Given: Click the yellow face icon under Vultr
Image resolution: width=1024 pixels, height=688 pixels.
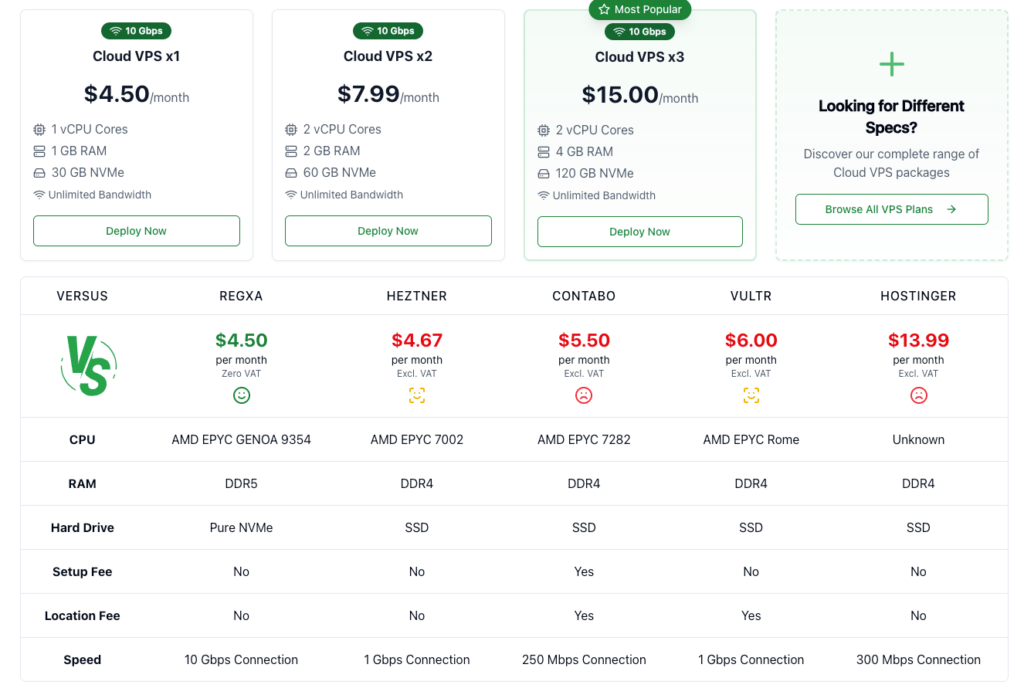Looking at the screenshot, I should [751, 396].
